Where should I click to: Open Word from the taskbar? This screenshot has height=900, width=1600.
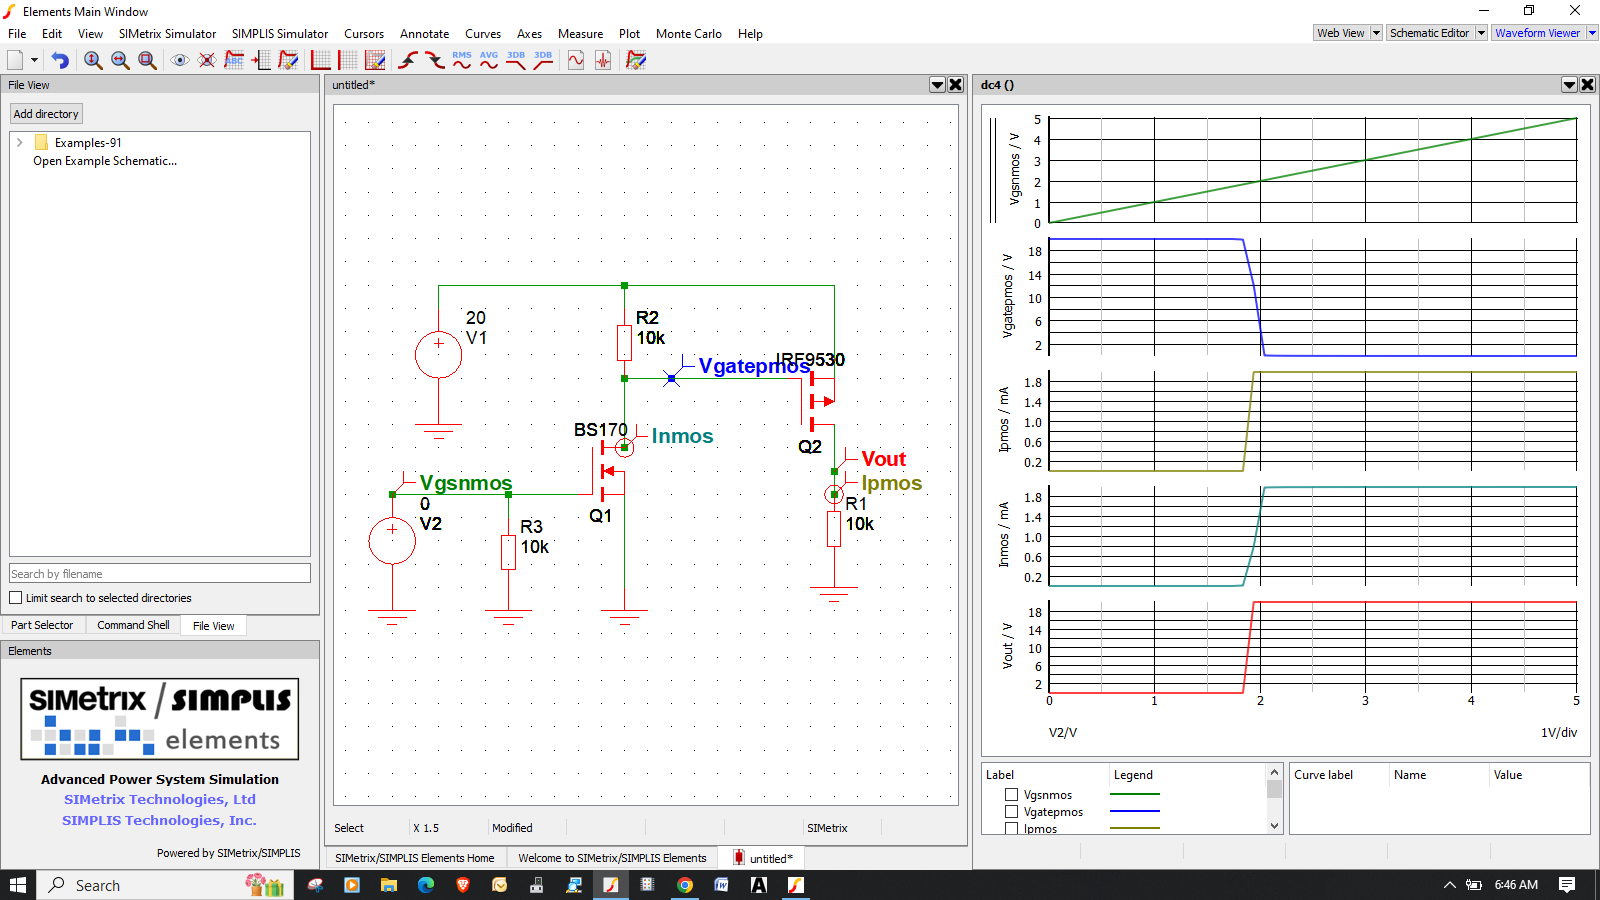(x=721, y=885)
